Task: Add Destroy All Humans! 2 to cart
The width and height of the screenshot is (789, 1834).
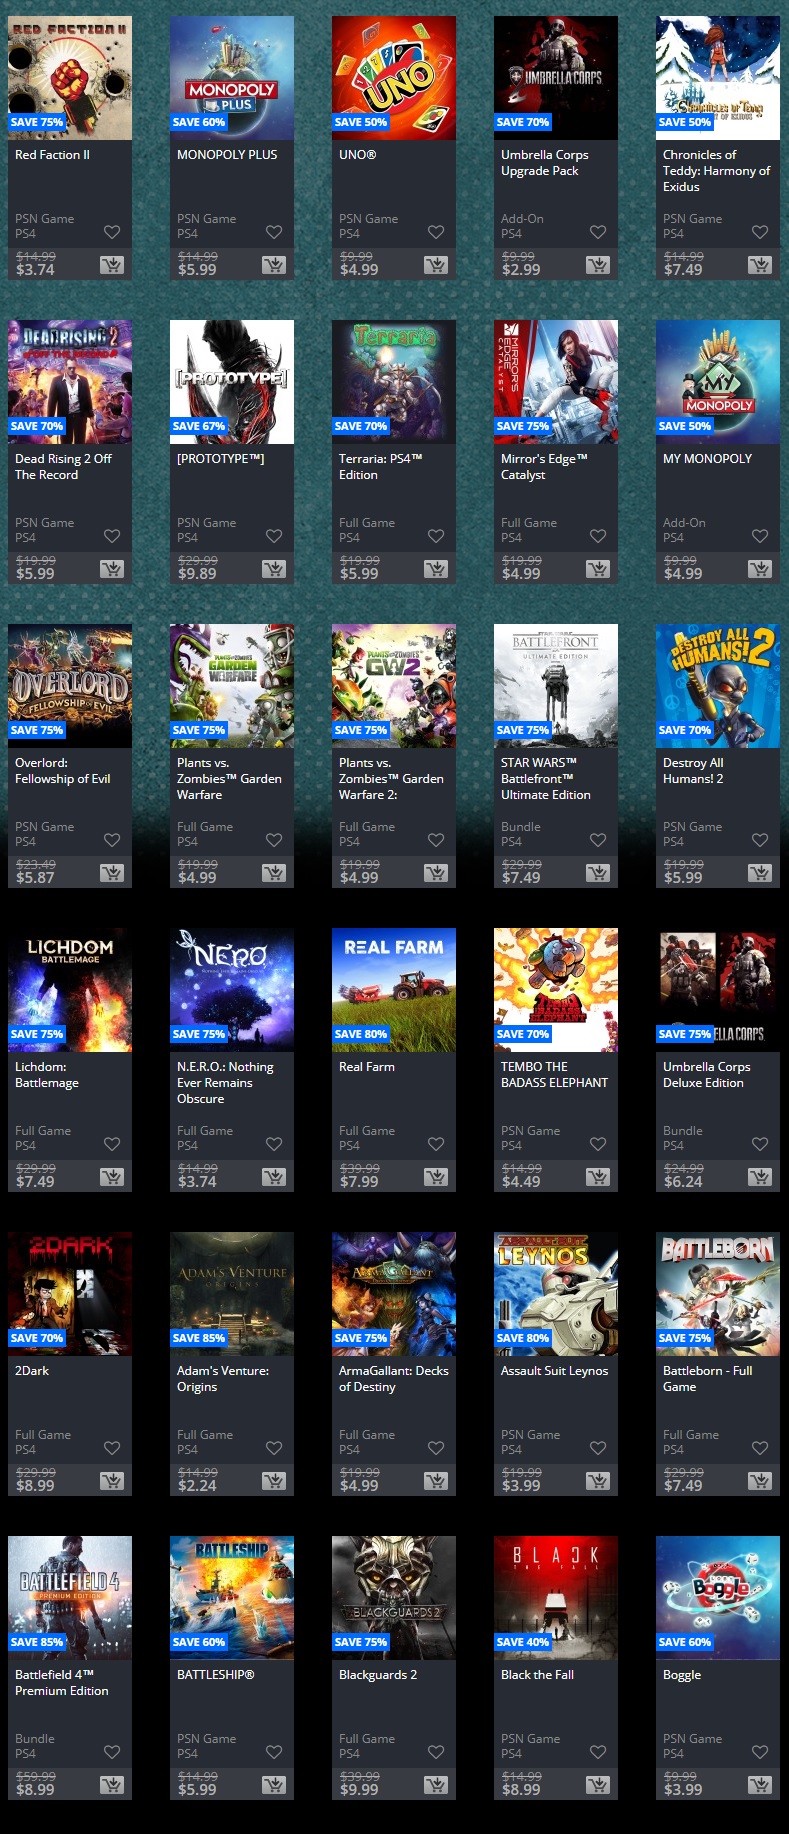Action: click(x=760, y=873)
